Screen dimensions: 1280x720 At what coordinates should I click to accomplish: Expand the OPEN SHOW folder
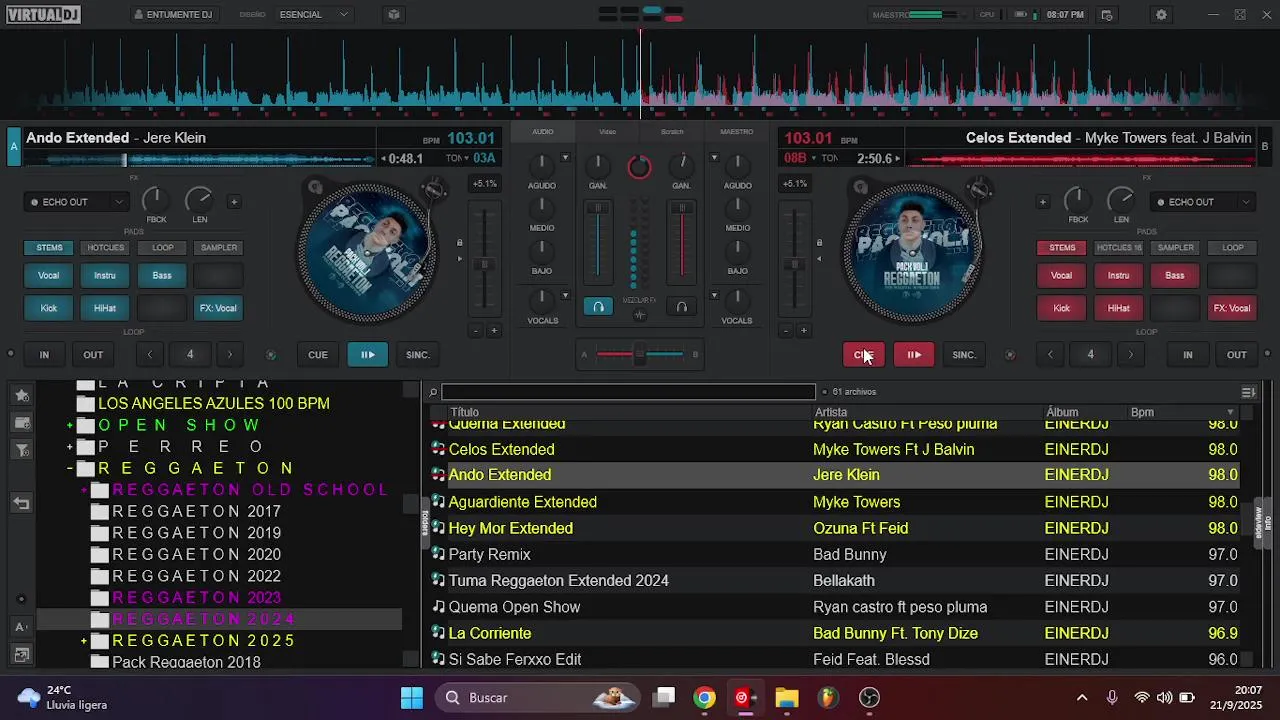[70, 426]
